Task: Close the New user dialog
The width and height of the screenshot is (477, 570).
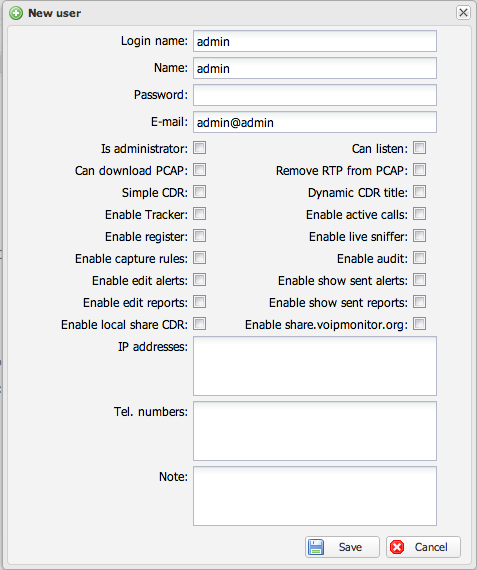Action: point(463,13)
